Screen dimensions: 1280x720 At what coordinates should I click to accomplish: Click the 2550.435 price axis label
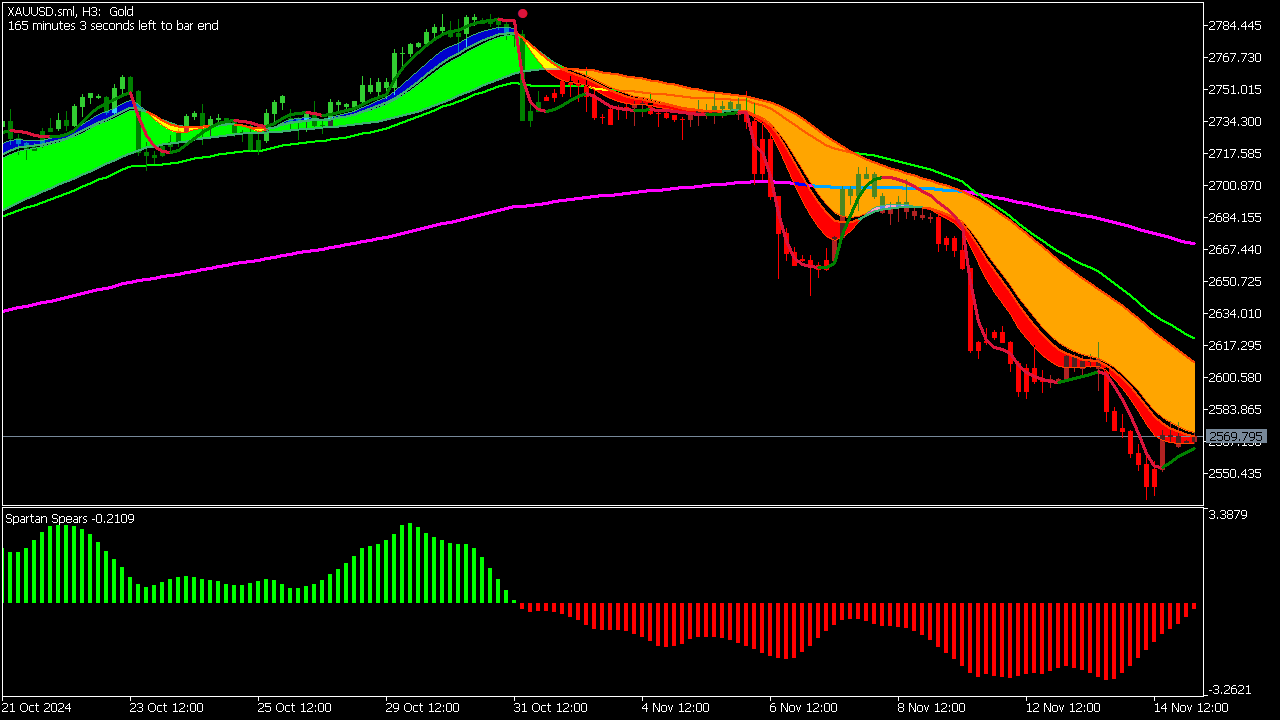point(1236,473)
